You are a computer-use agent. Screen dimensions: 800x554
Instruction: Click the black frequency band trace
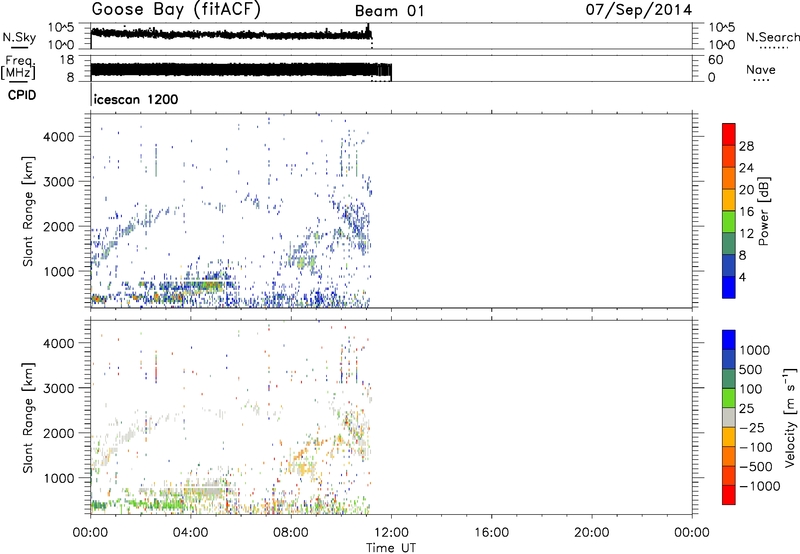[241, 70]
